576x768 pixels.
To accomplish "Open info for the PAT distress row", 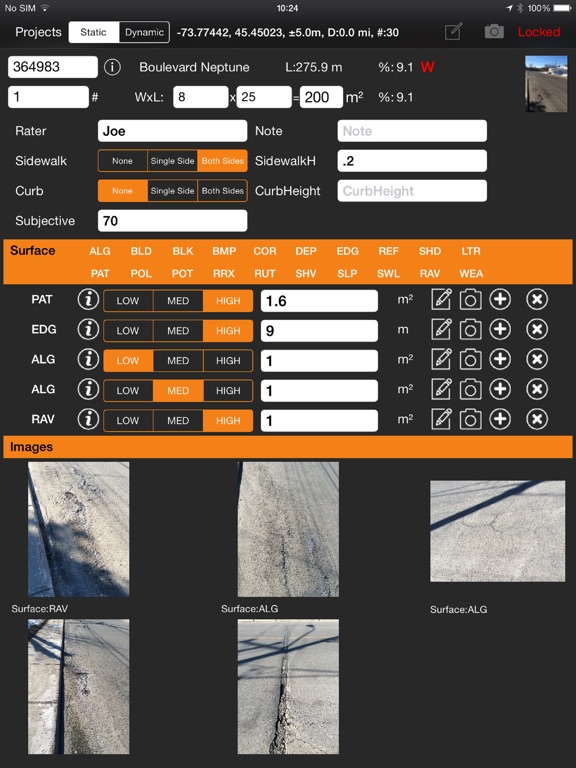I will coord(88,300).
